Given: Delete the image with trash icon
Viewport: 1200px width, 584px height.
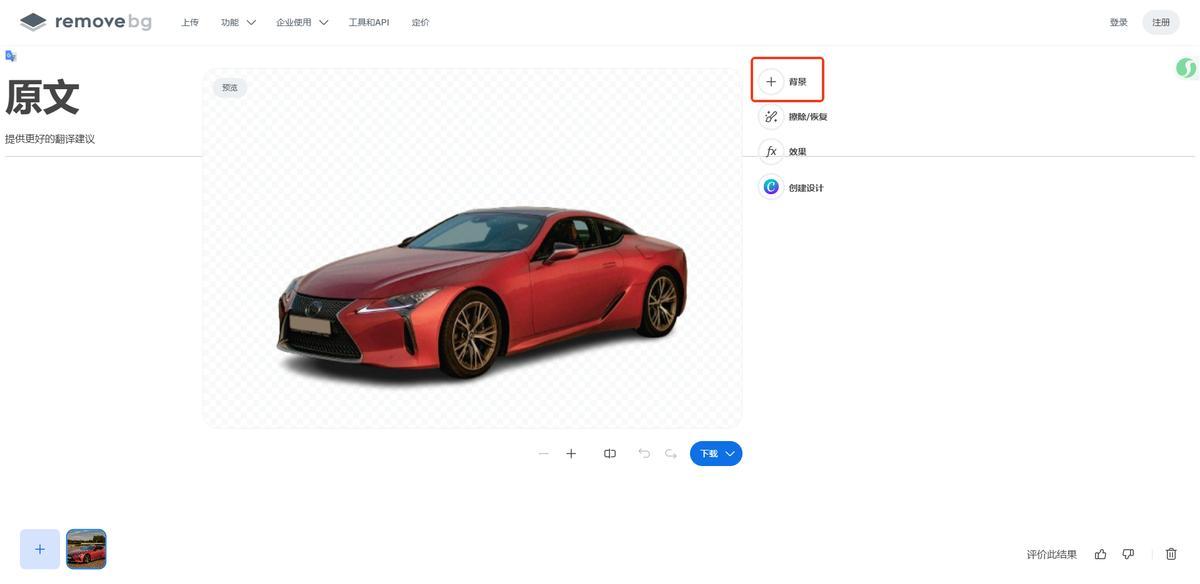Looking at the screenshot, I should pyautogui.click(x=1171, y=554).
